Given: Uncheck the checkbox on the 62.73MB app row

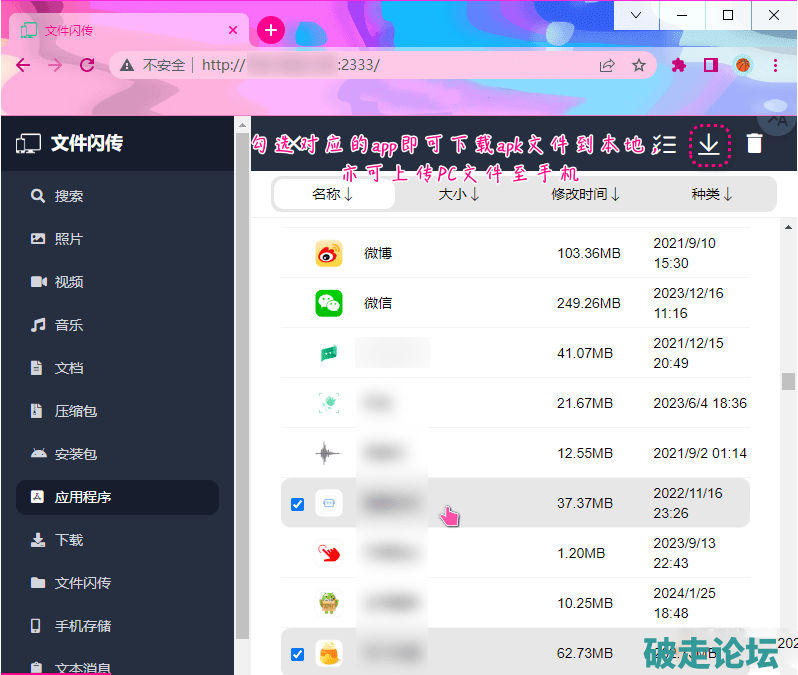Looking at the screenshot, I should pyautogui.click(x=297, y=654).
